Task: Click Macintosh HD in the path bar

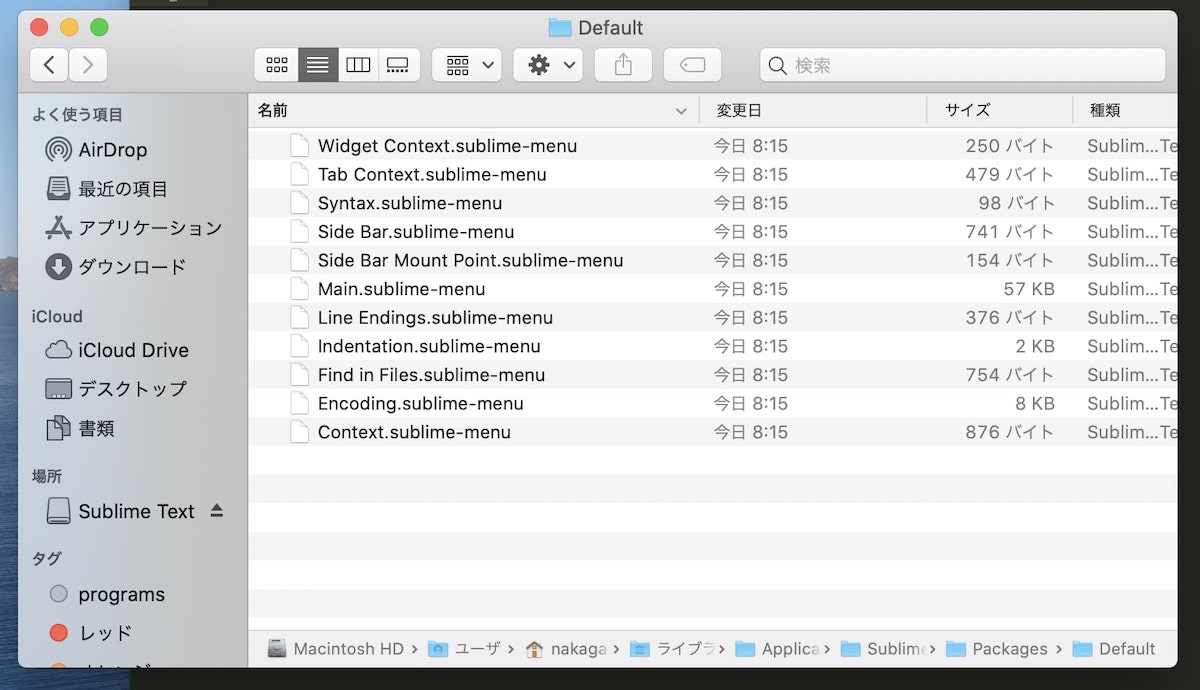Action: tap(336, 649)
